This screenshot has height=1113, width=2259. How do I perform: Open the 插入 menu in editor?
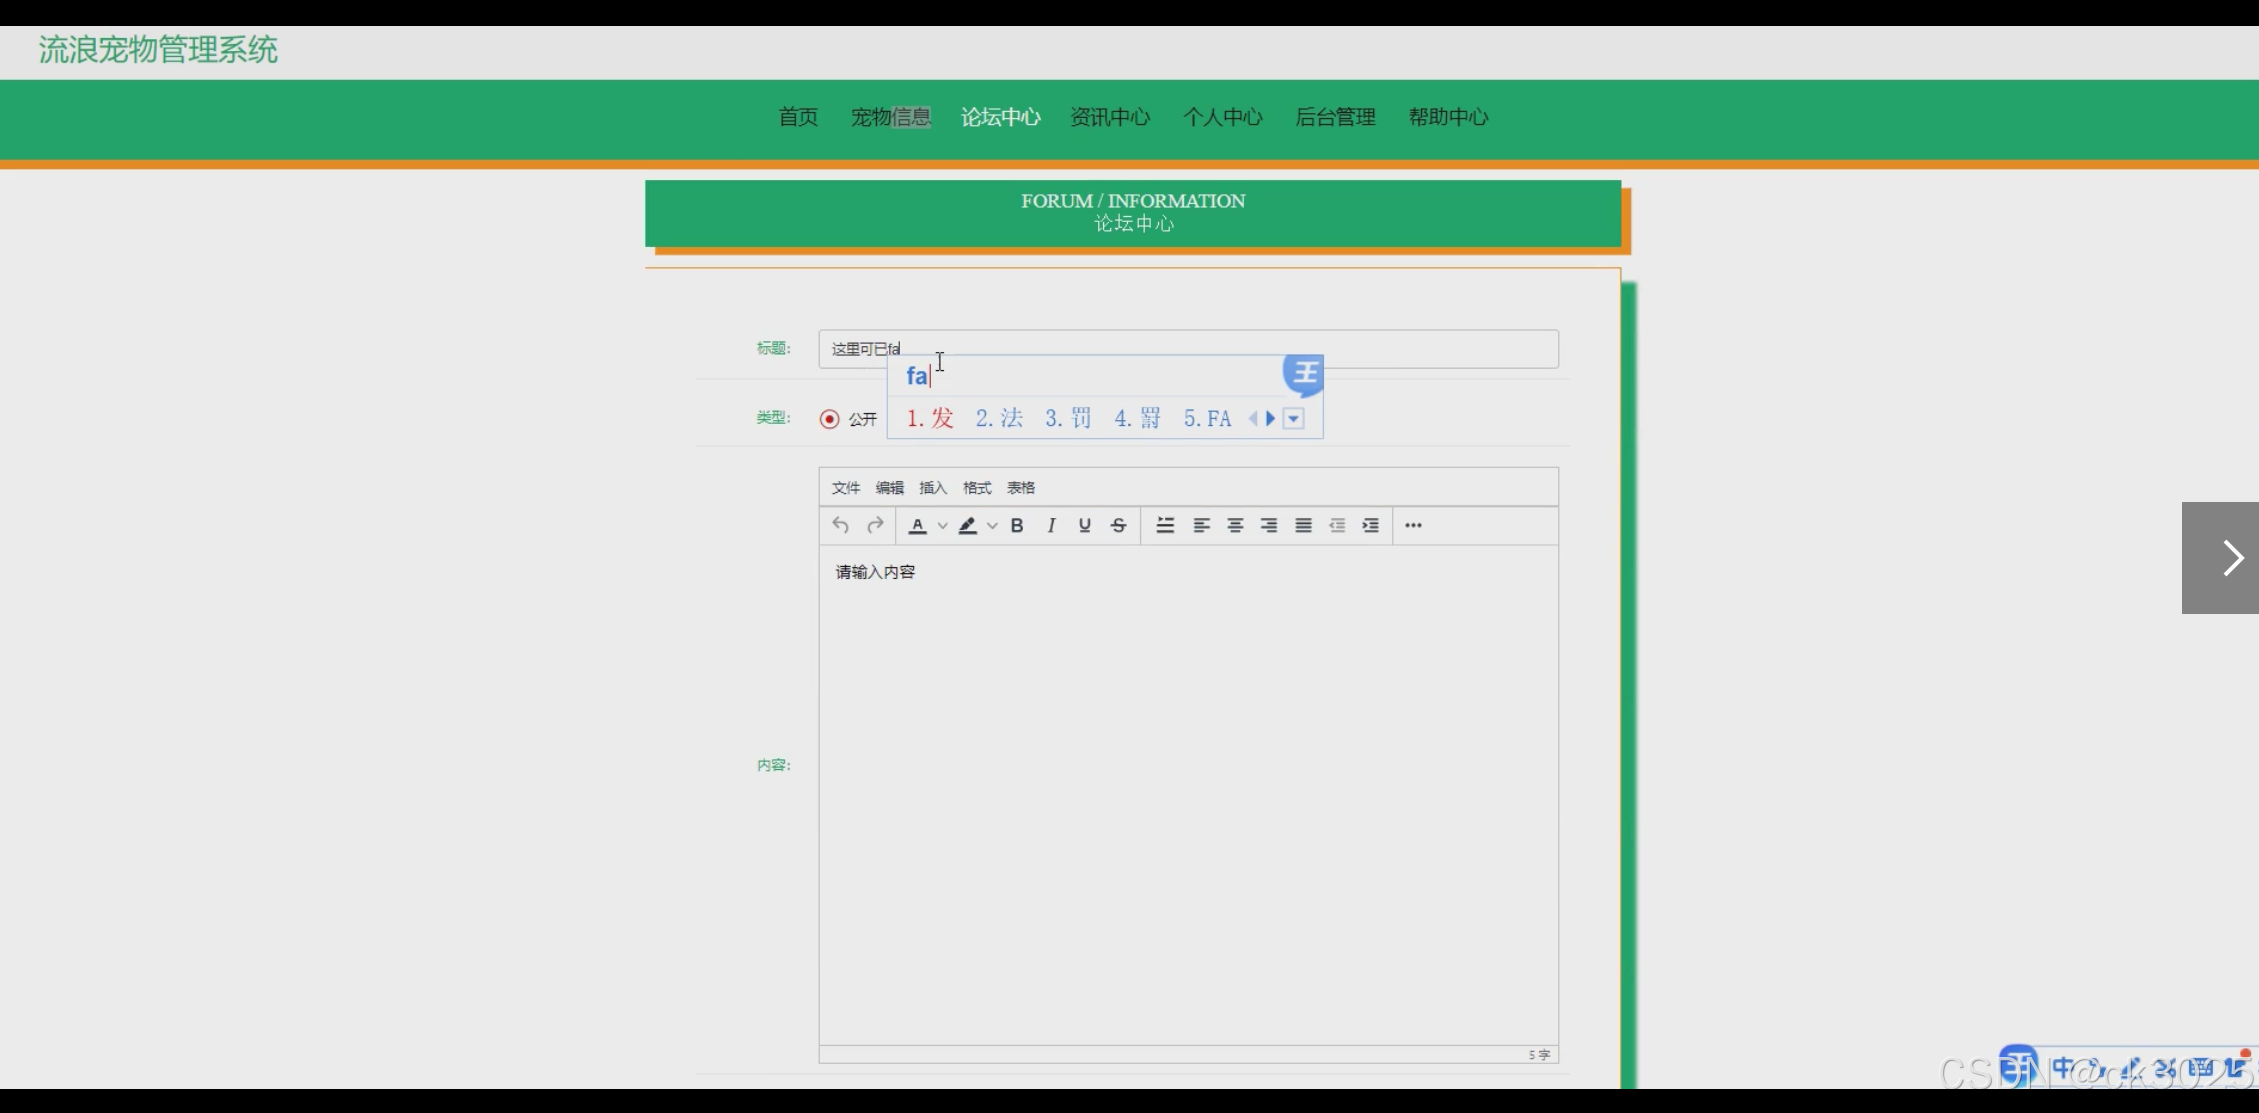pos(932,488)
